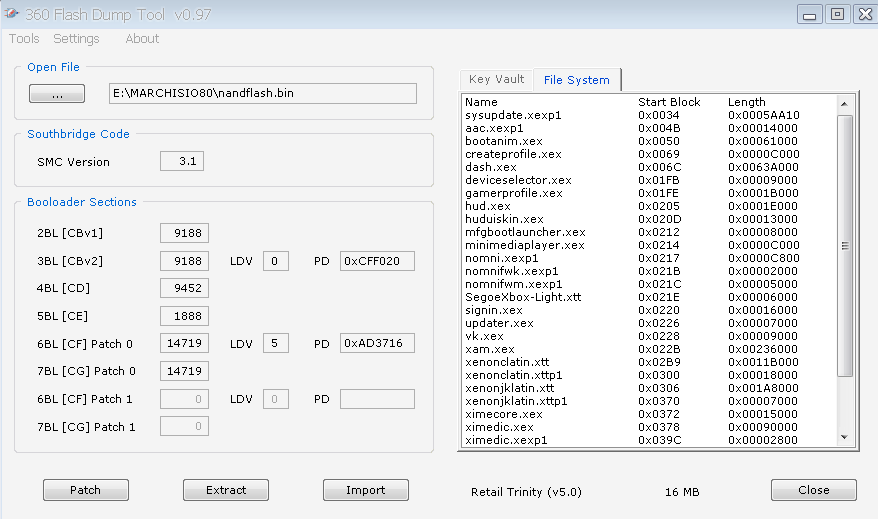The image size is (878, 519).
Task: Switch to the Key Vault tab
Action: click(496, 80)
